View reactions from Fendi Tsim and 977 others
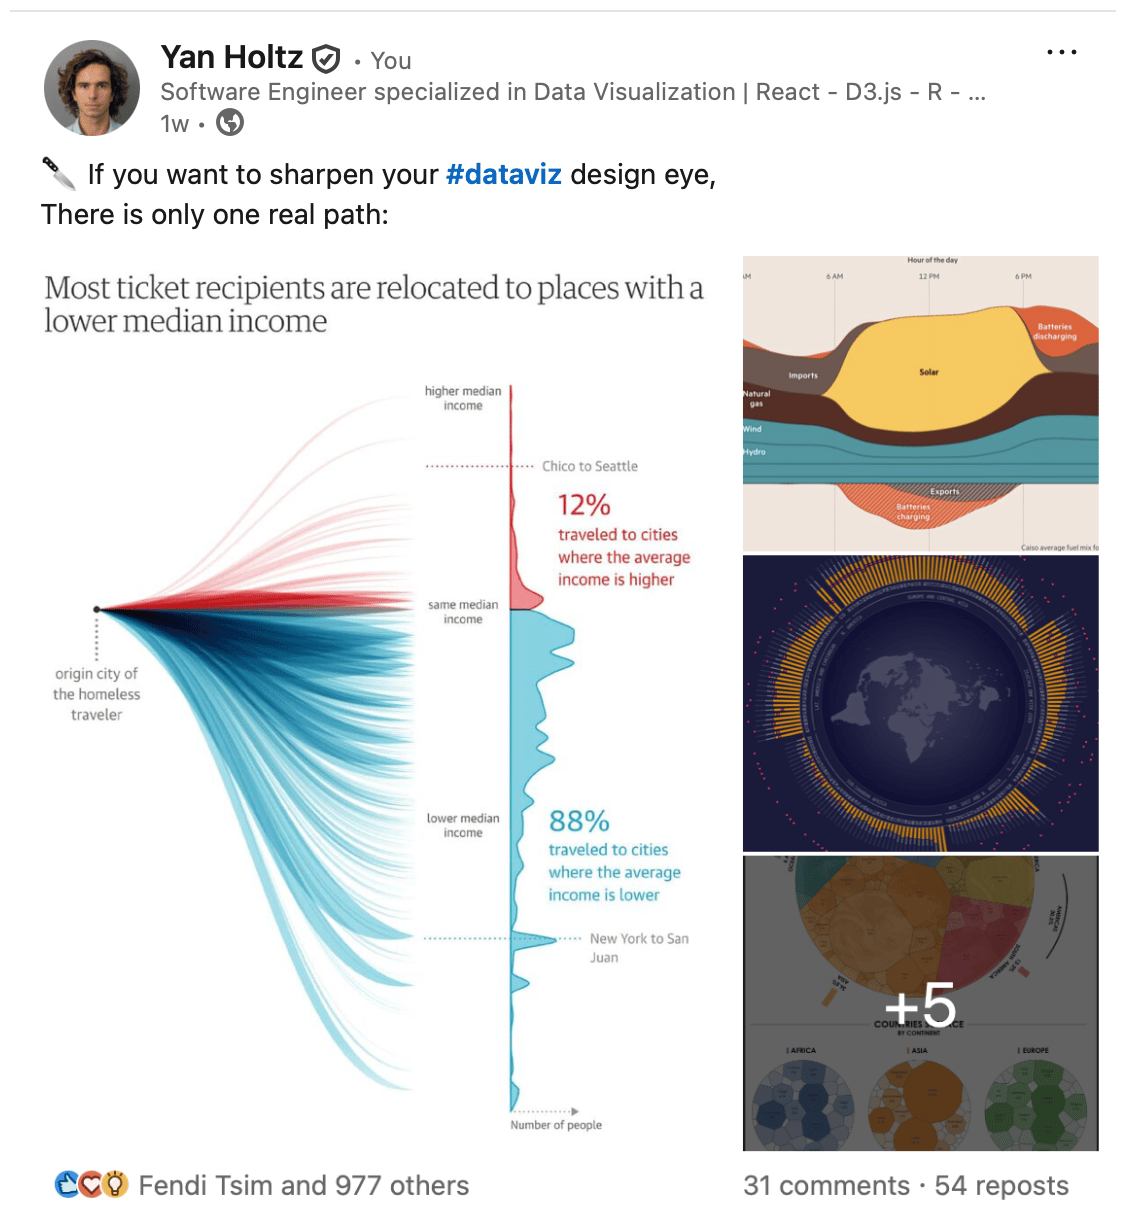1126x1222 pixels. [304, 1186]
